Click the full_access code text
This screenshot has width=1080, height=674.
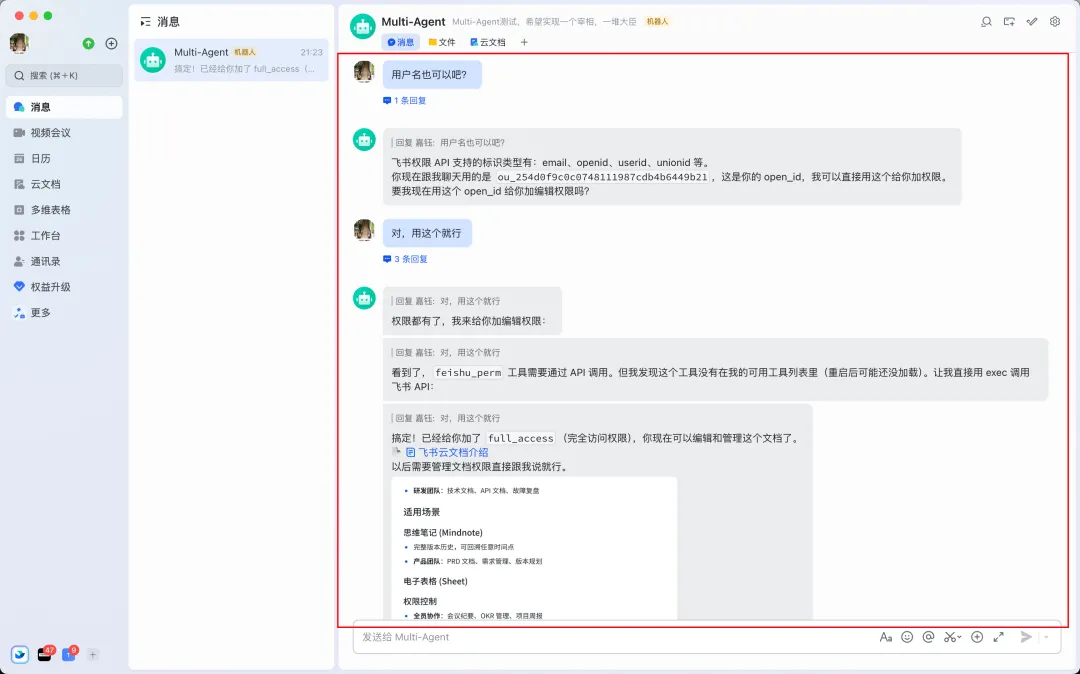coord(521,438)
